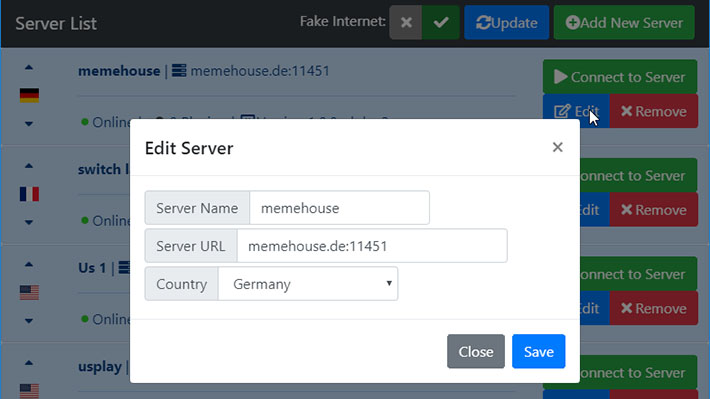Save the edited server settings
Screen dimensions: 710x399
[x=538, y=351]
